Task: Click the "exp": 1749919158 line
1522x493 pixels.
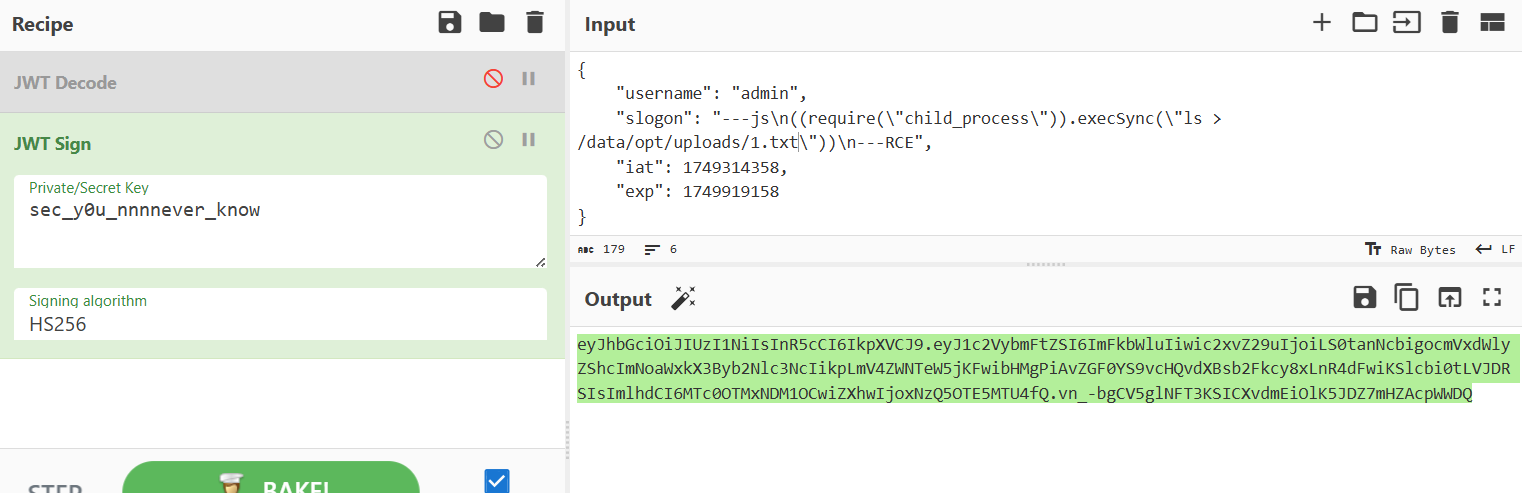Action: pyautogui.click(x=698, y=191)
